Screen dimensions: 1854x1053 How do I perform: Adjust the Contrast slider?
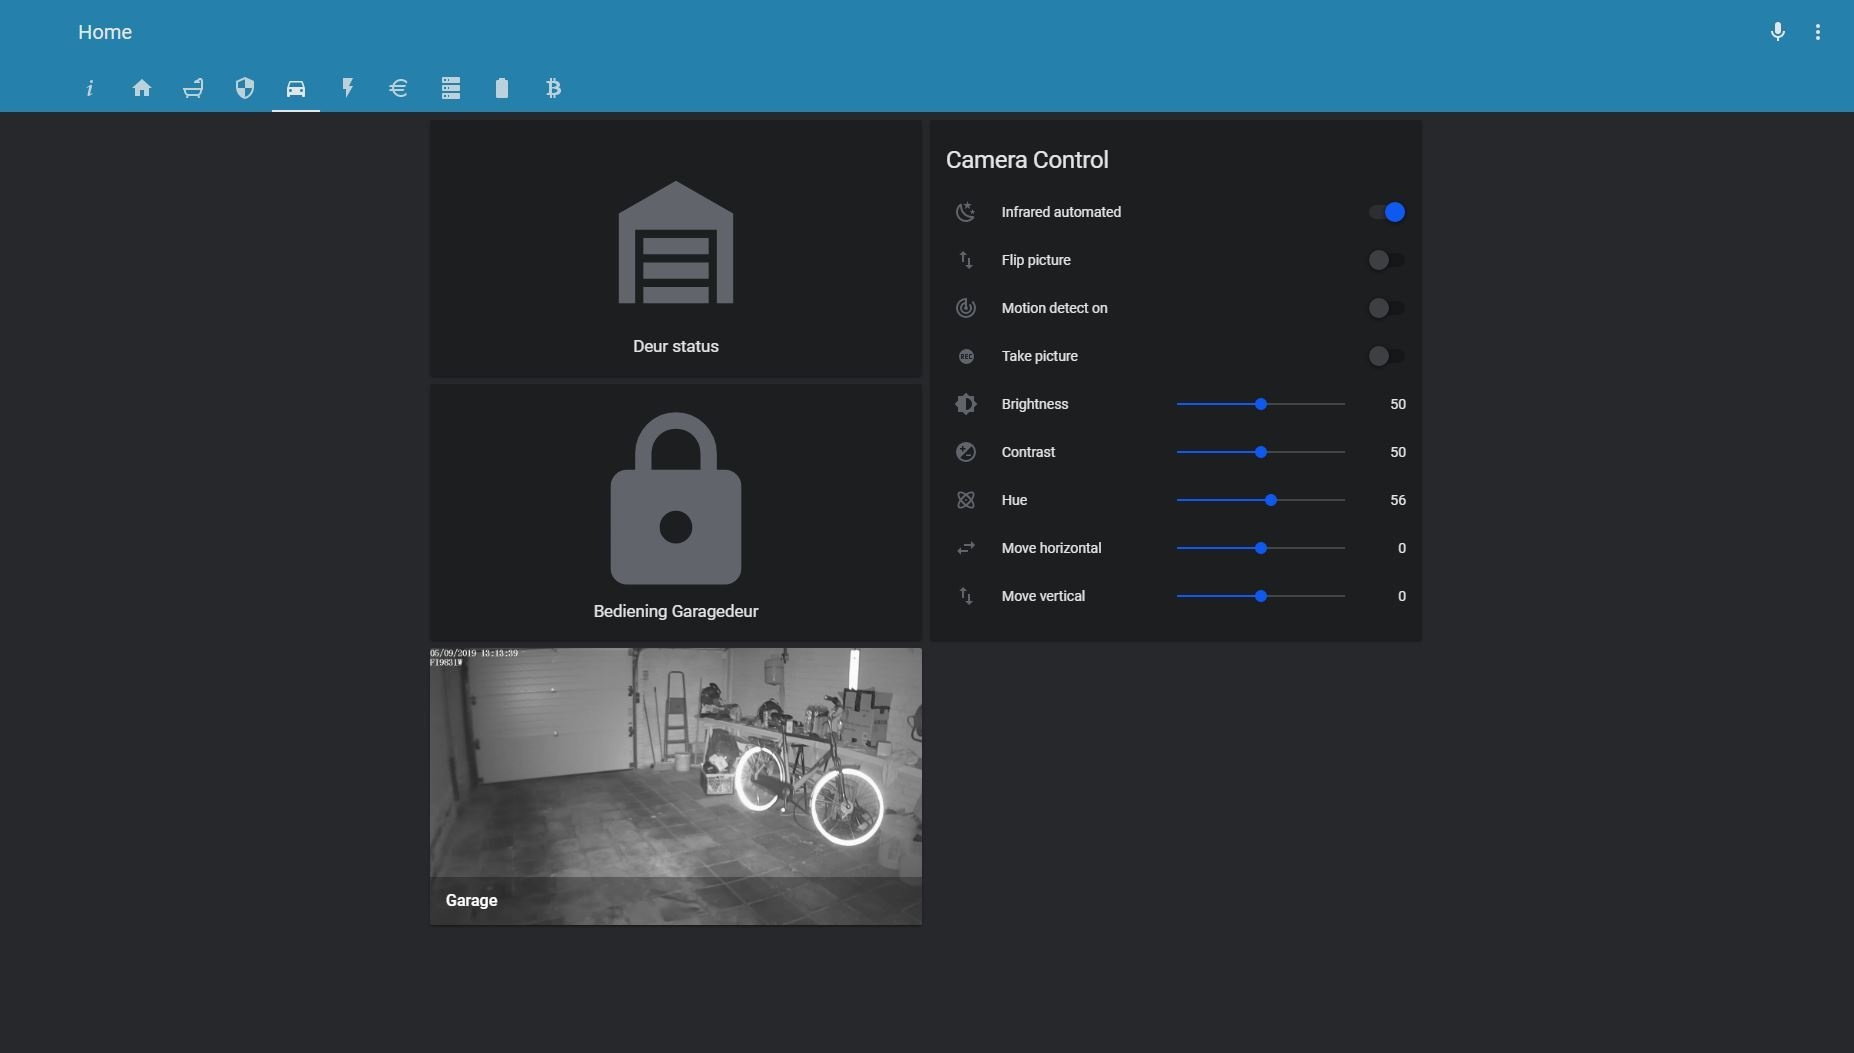click(1261, 452)
